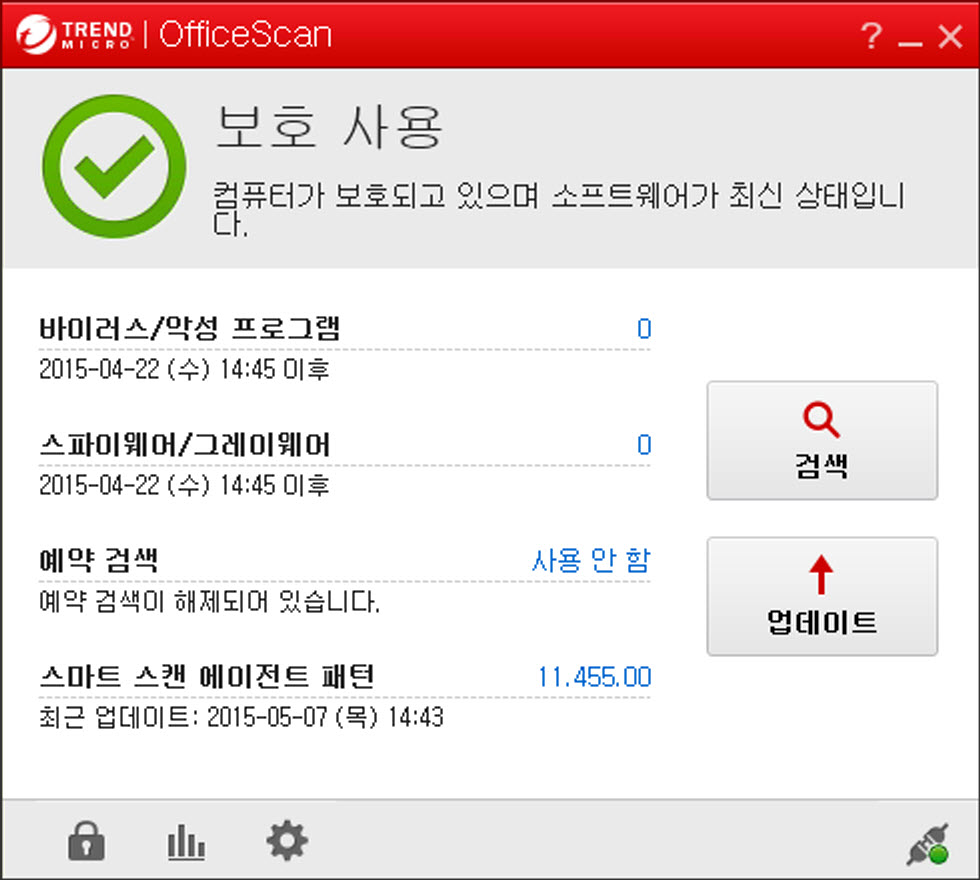Click the 스마트 스캔 에이전트 패턴 heading
This screenshot has width=980, height=880.
[206, 677]
